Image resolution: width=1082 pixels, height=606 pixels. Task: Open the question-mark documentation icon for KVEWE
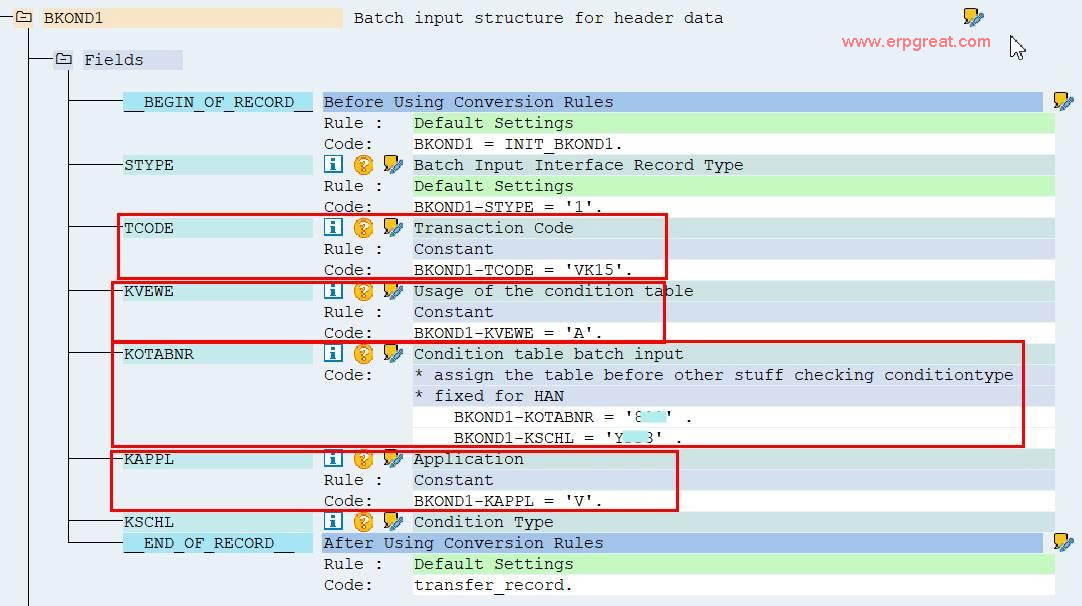[363, 291]
